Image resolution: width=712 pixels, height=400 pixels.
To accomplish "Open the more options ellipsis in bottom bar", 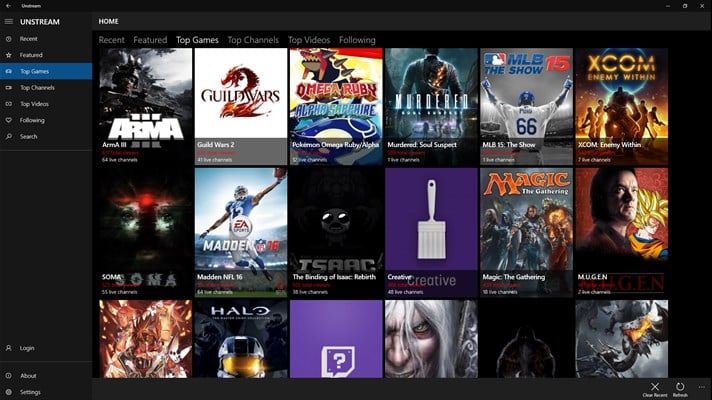I will [x=702, y=387].
